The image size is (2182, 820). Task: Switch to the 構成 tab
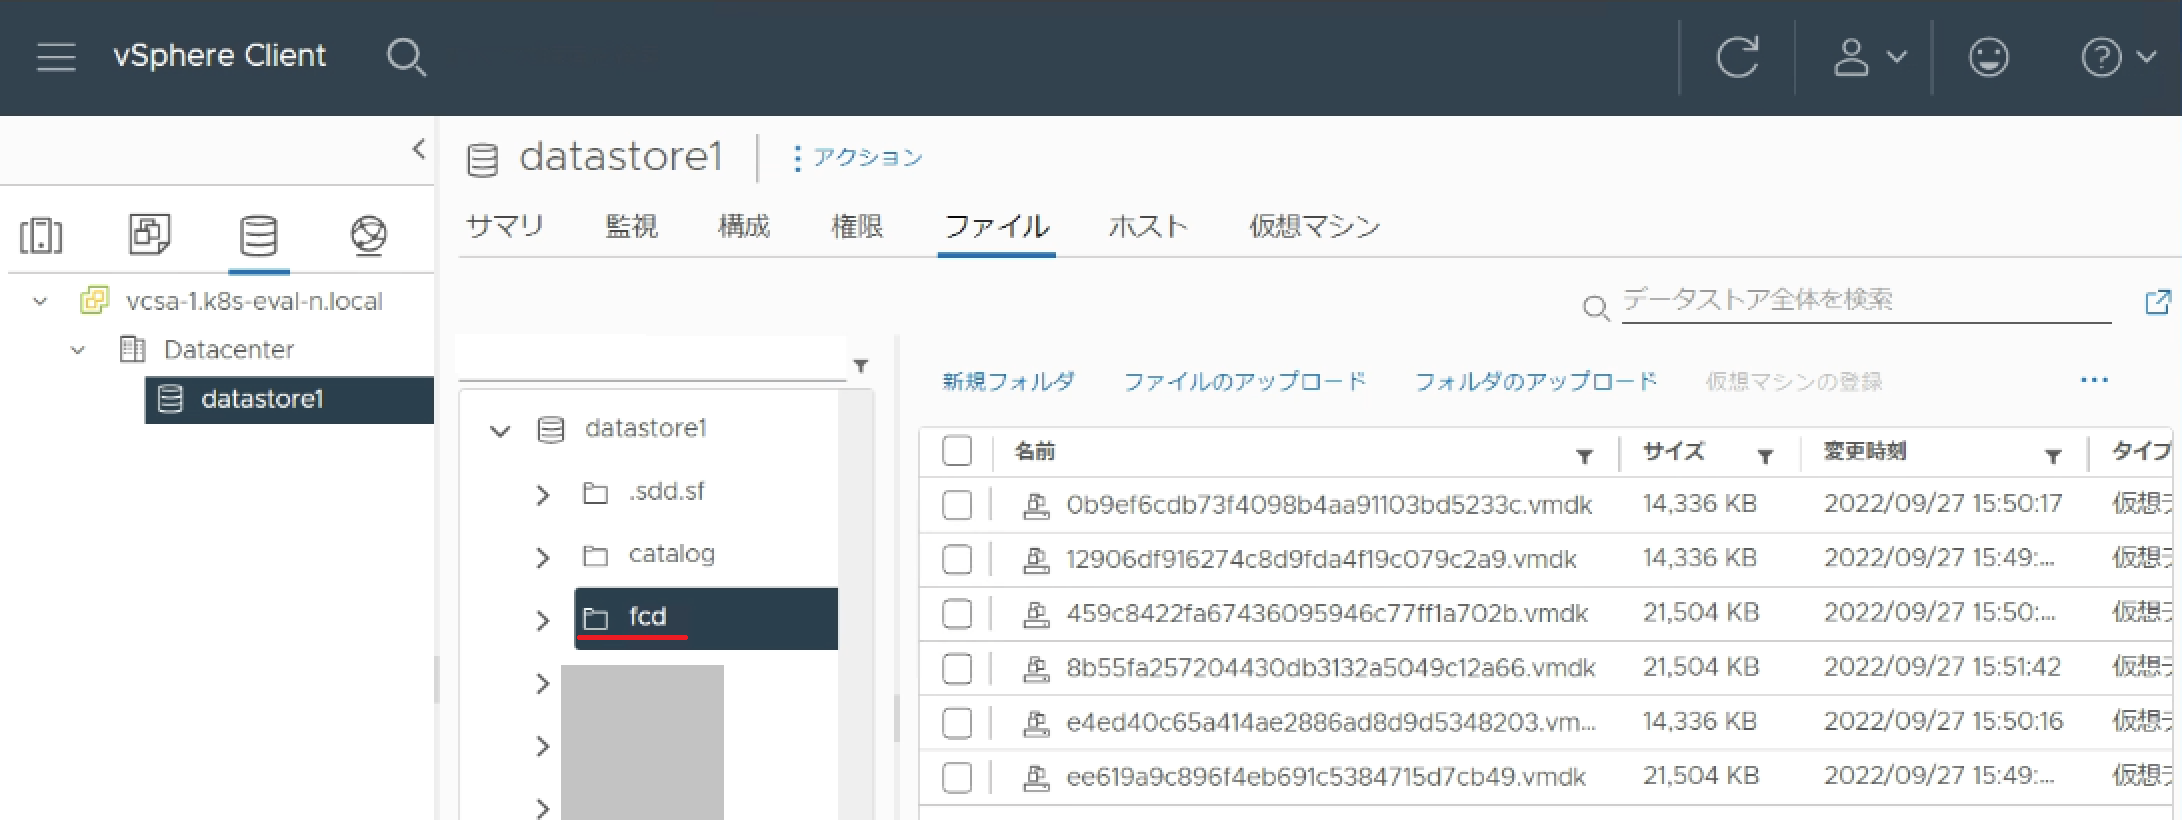(x=744, y=227)
